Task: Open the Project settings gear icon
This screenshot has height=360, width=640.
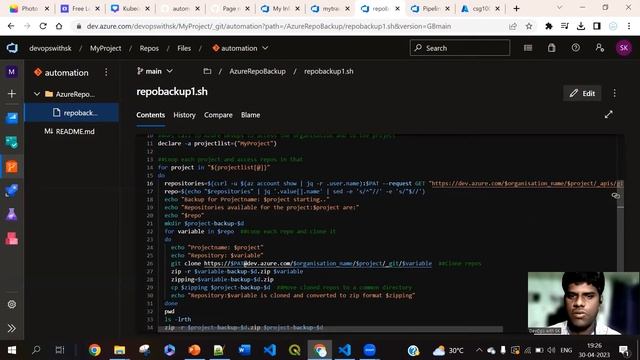Action: click(x=11, y=304)
